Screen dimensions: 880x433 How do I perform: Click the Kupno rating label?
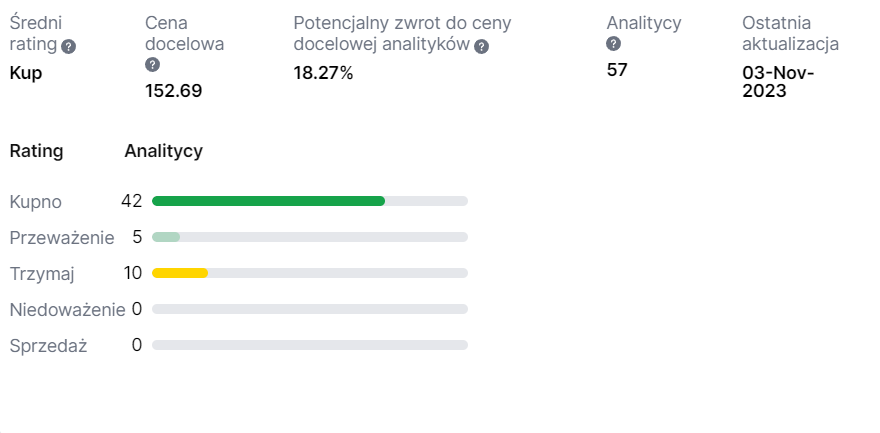pos(36,201)
